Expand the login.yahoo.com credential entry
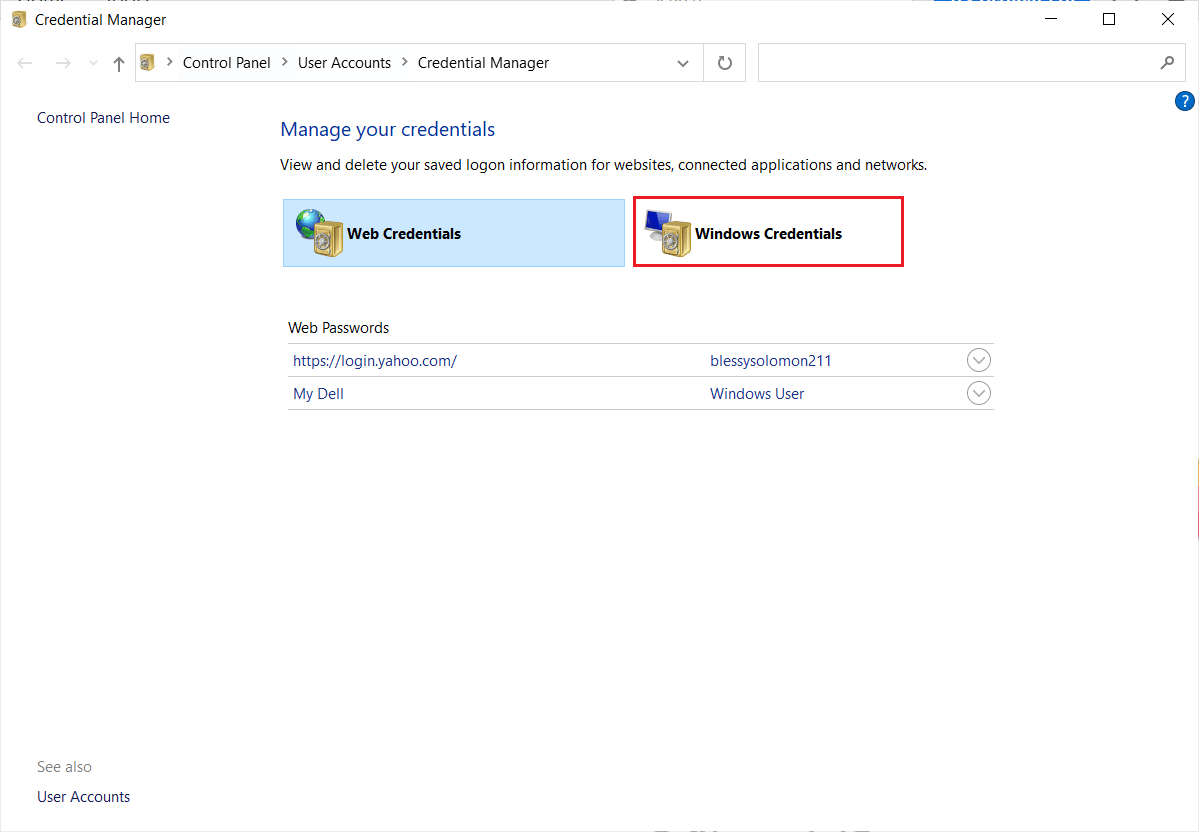 [x=979, y=360]
